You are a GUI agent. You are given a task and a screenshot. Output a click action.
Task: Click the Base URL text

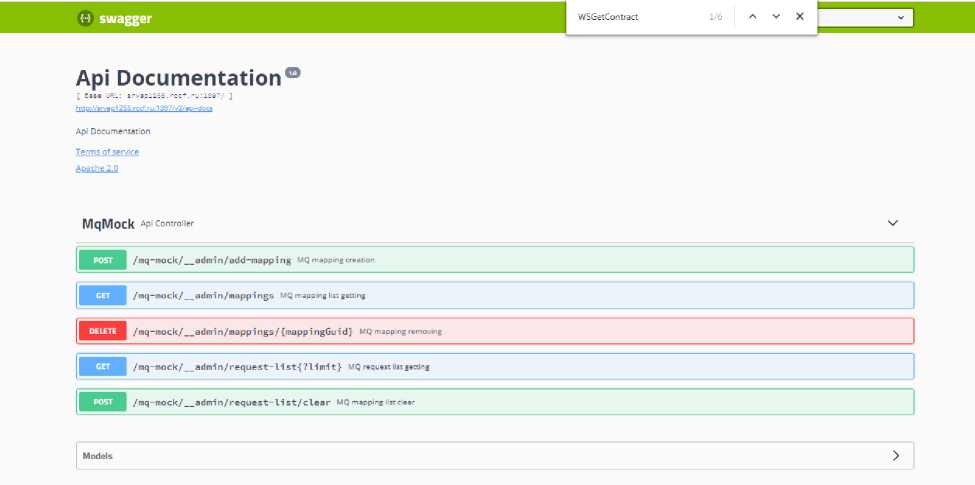pyautogui.click(x=154, y=96)
